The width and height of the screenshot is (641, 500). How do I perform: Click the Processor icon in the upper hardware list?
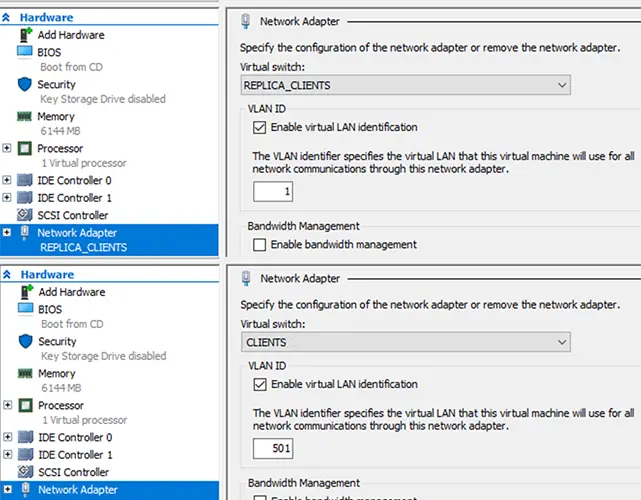(25, 149)
